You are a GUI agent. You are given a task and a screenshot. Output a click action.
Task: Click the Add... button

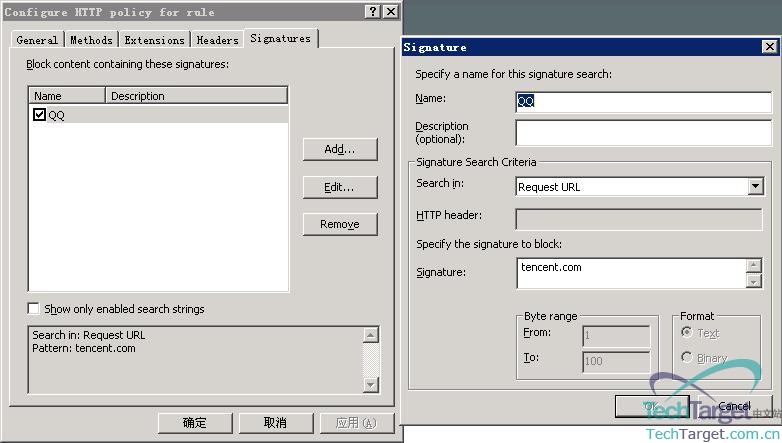[340, 149]
